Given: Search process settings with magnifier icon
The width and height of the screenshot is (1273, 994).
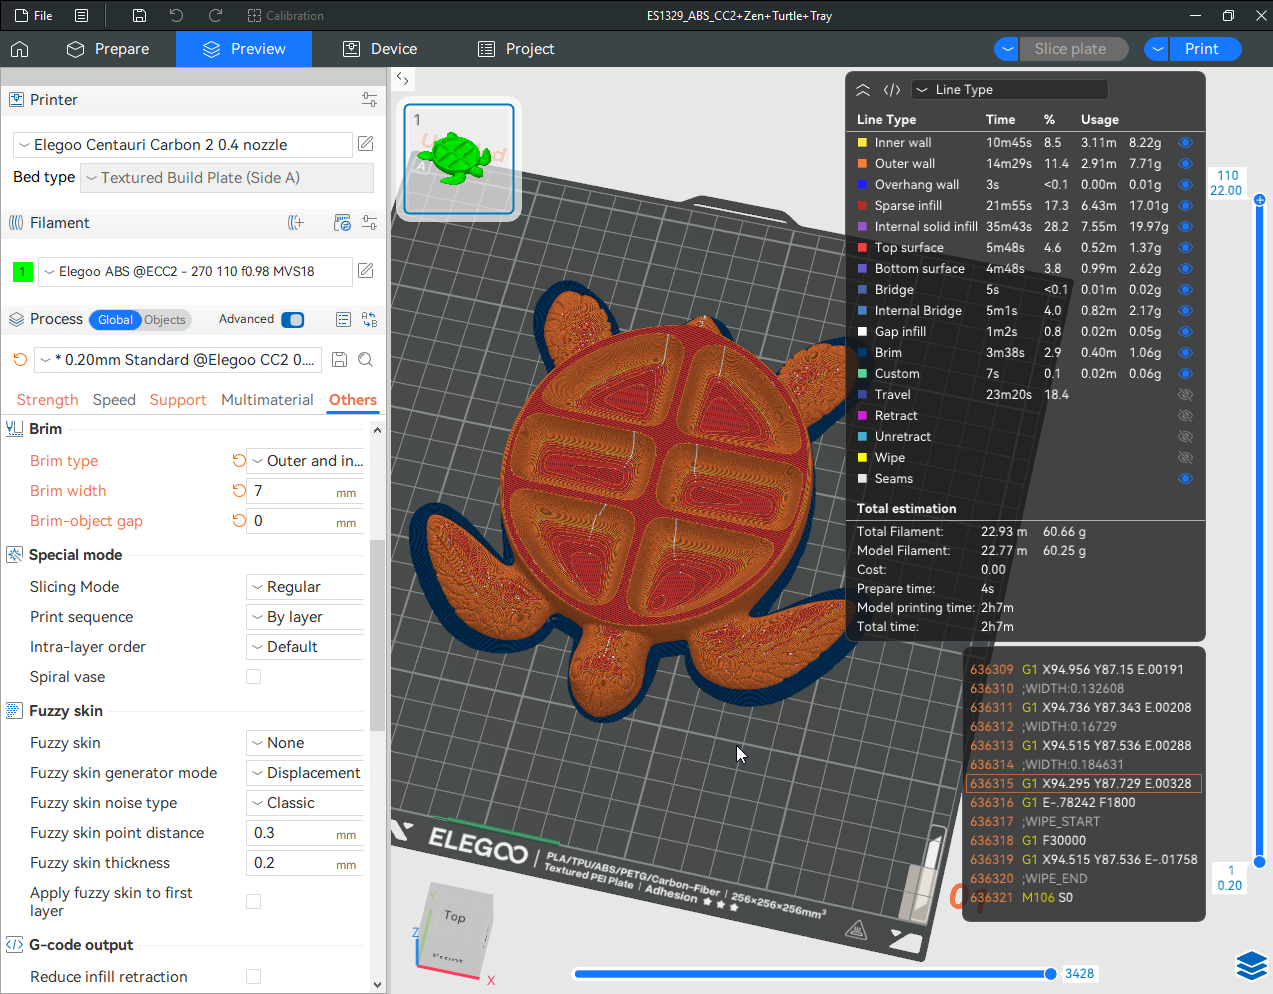Looking at the screenshot, I should click(x=366, y=360).
